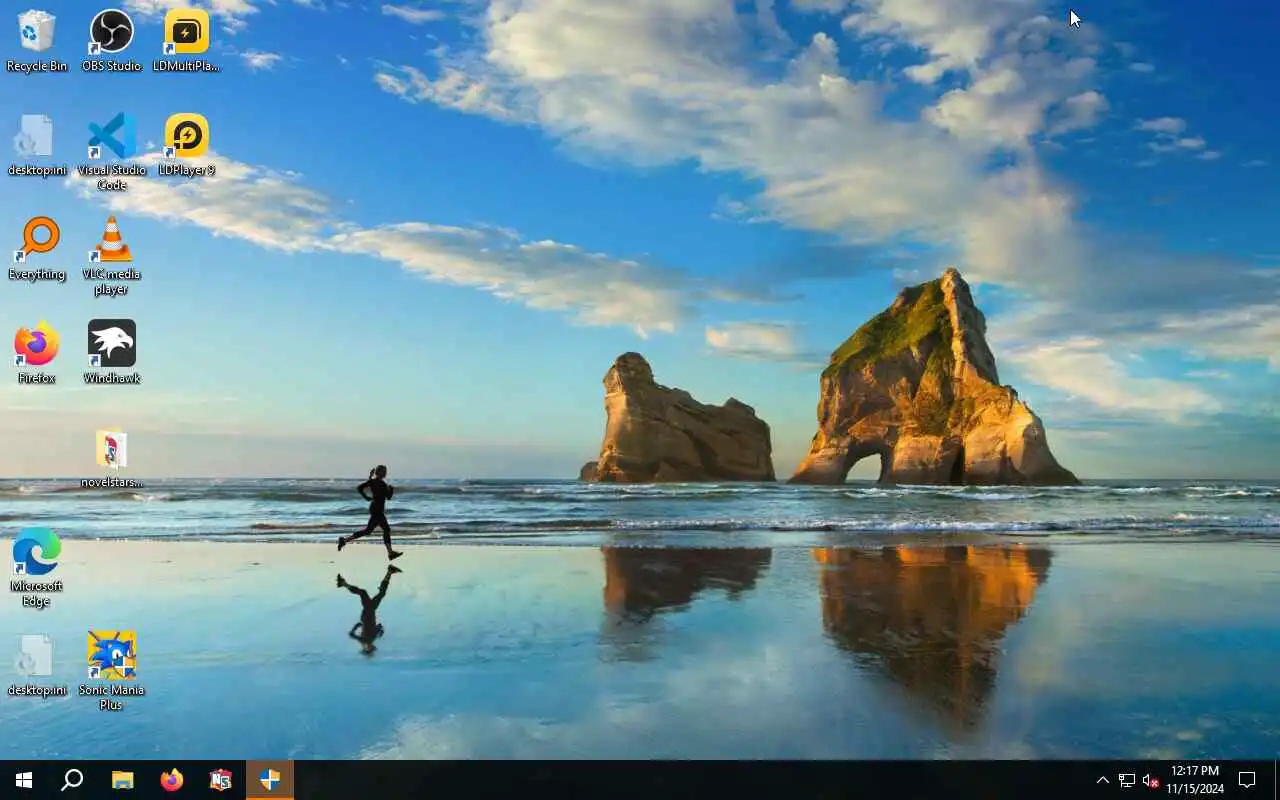1280x800 pixels.
Task: Select the novelstars file icon
Action: 111,458
